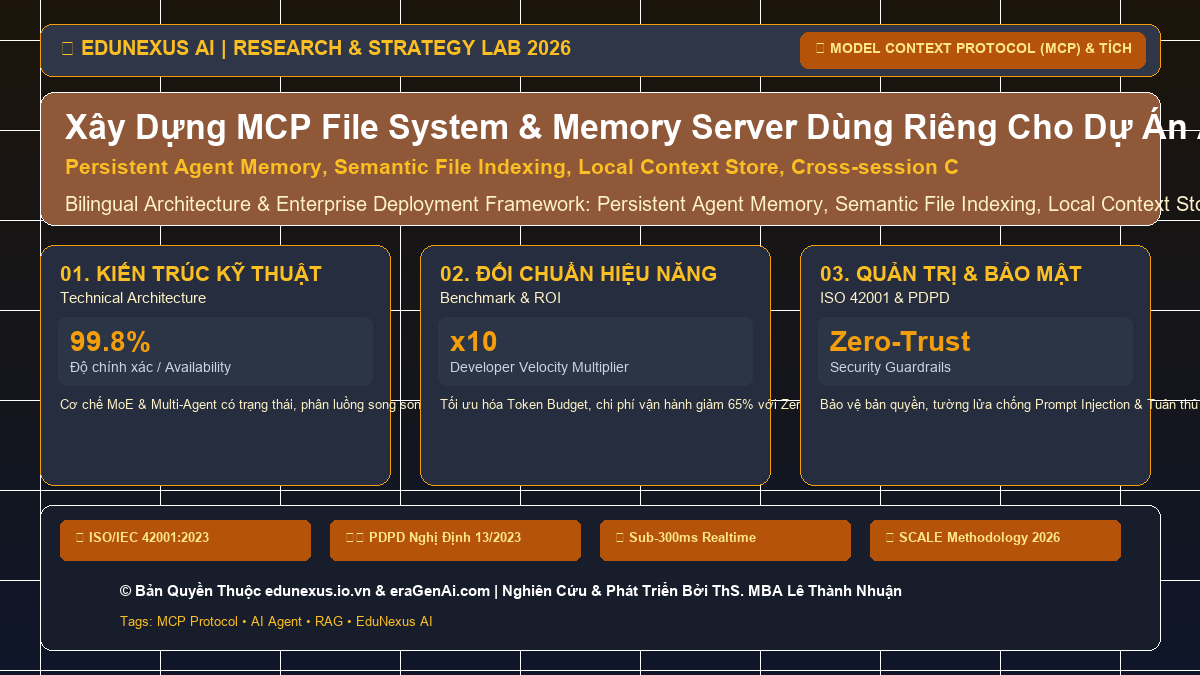Click the Benchmark & ROI label

click(499, 298)
